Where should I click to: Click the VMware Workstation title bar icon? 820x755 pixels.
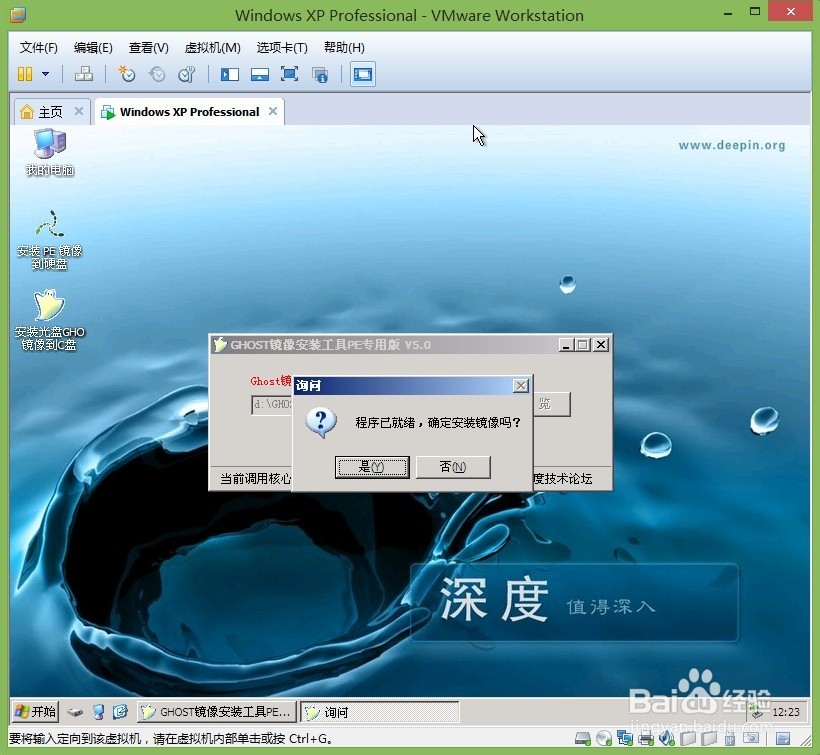pos(18,15)
